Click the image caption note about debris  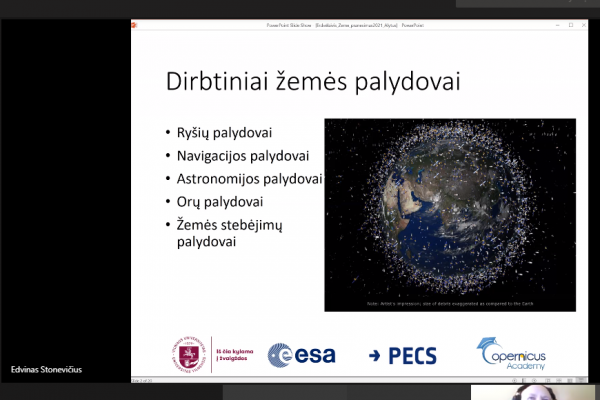450,304
